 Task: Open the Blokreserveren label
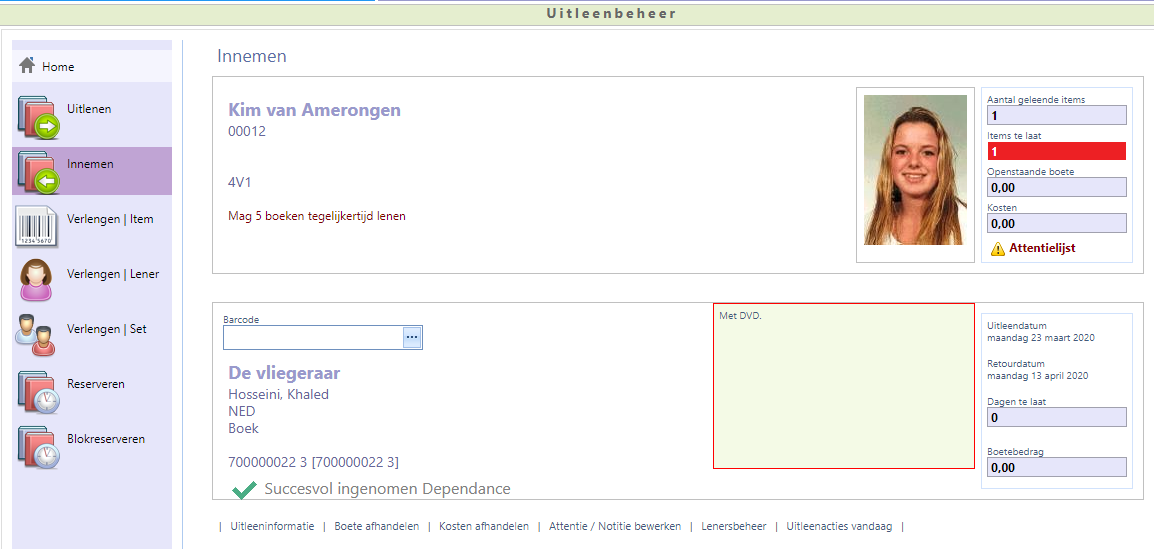[106, 439]
